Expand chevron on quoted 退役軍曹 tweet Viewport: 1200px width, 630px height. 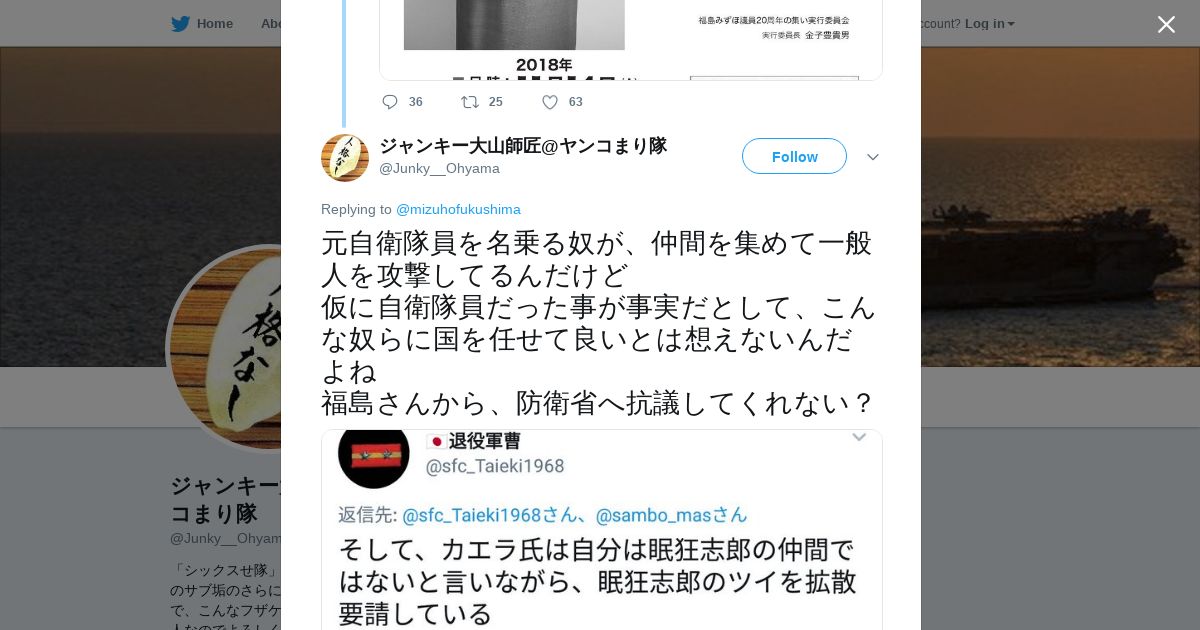click(859, 437)
